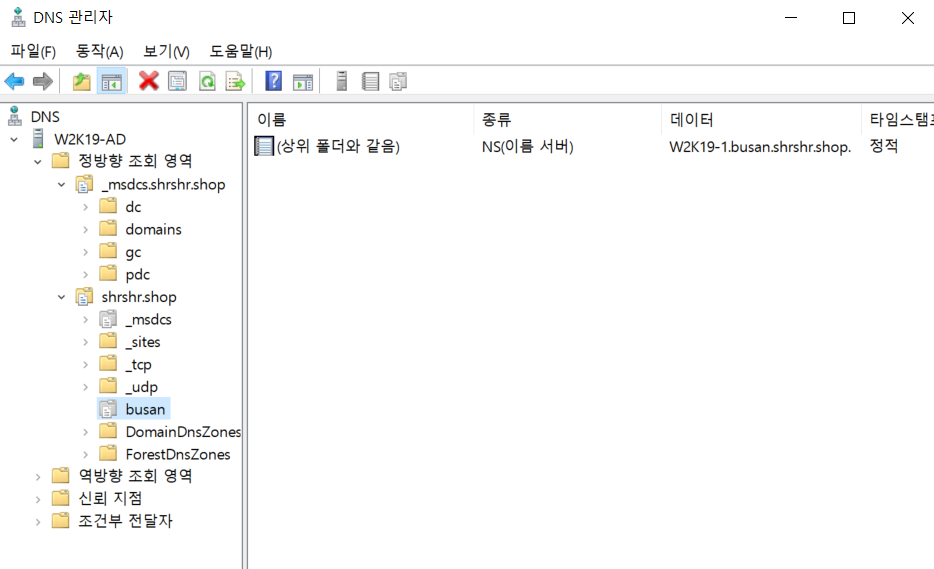The image size is (934, 569).
Task: Click the 정적 timestamp cell
Action: click(x=883, y=145)
